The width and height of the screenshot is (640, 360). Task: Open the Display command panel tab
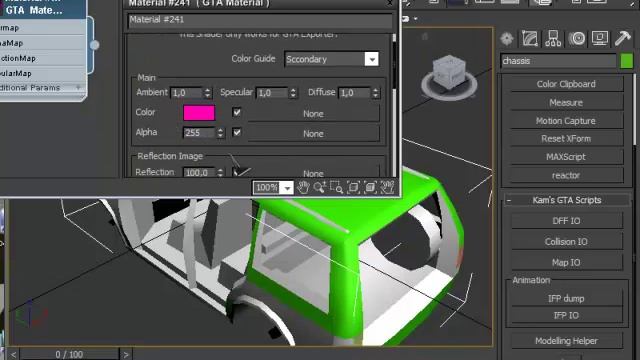(x=600, y=38)
